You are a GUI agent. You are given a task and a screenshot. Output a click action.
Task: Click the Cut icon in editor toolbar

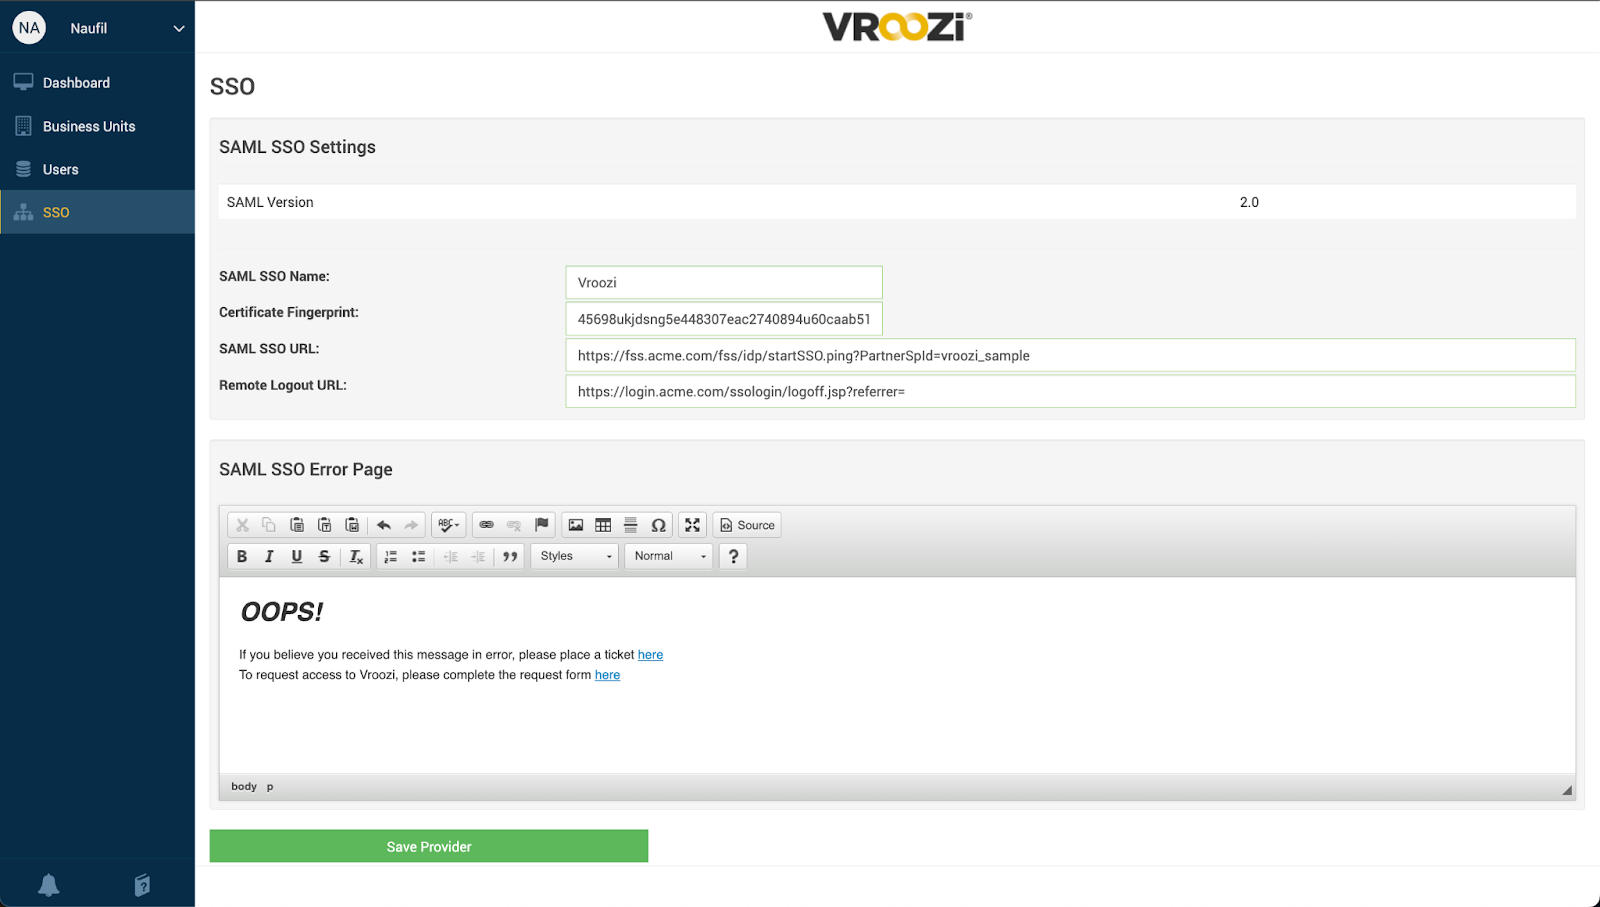tap(242, 525)
